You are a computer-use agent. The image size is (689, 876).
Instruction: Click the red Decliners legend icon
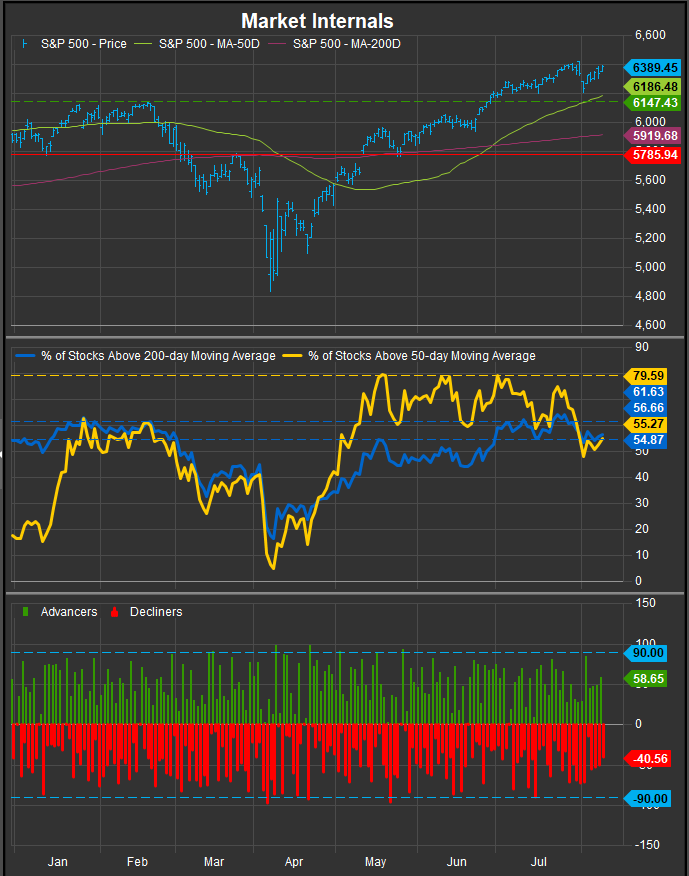click(113, 611)
